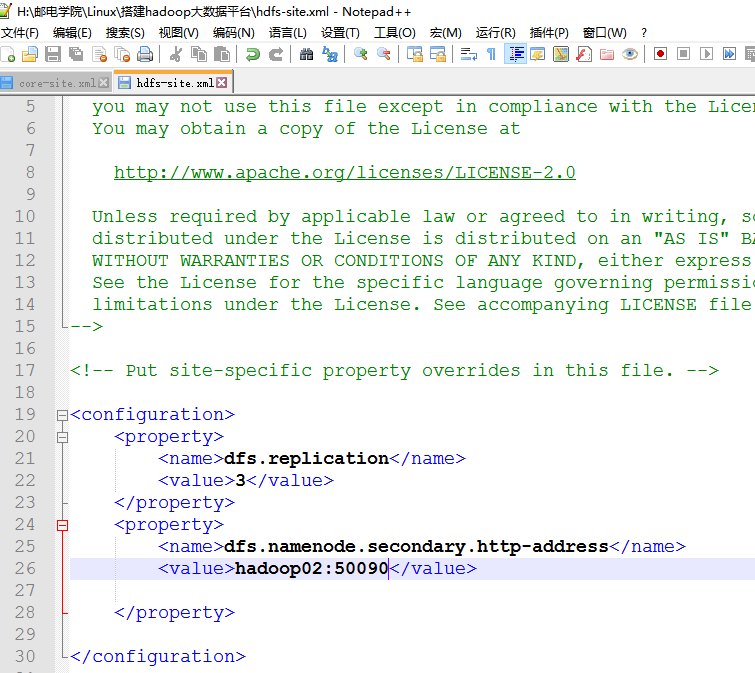
Task: Collapse red property fold at line 24
Action: point(62,525)
